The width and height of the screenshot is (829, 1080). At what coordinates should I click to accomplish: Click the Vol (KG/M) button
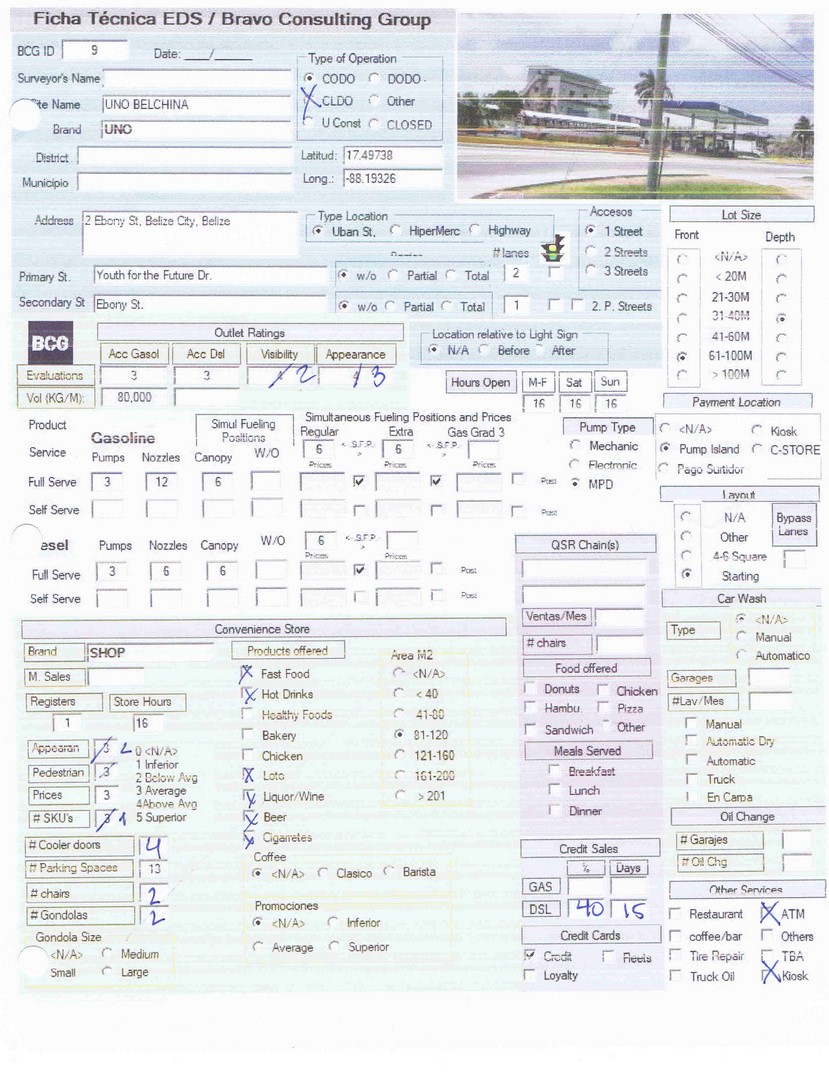[x=54, y=397]
